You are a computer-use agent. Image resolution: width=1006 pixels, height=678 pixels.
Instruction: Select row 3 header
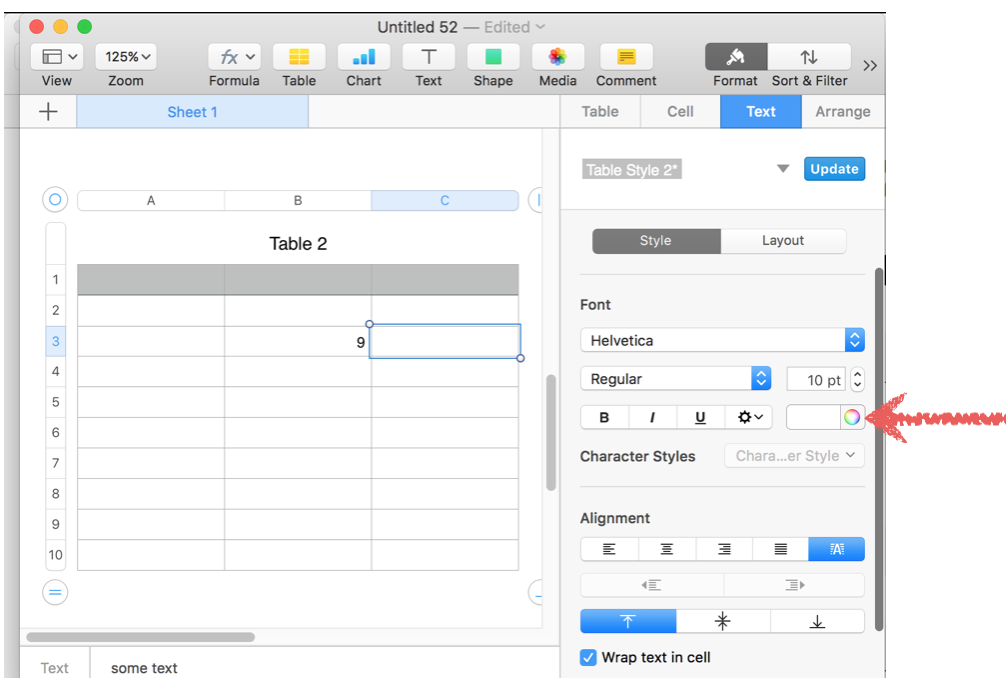[x=56, y=341]
